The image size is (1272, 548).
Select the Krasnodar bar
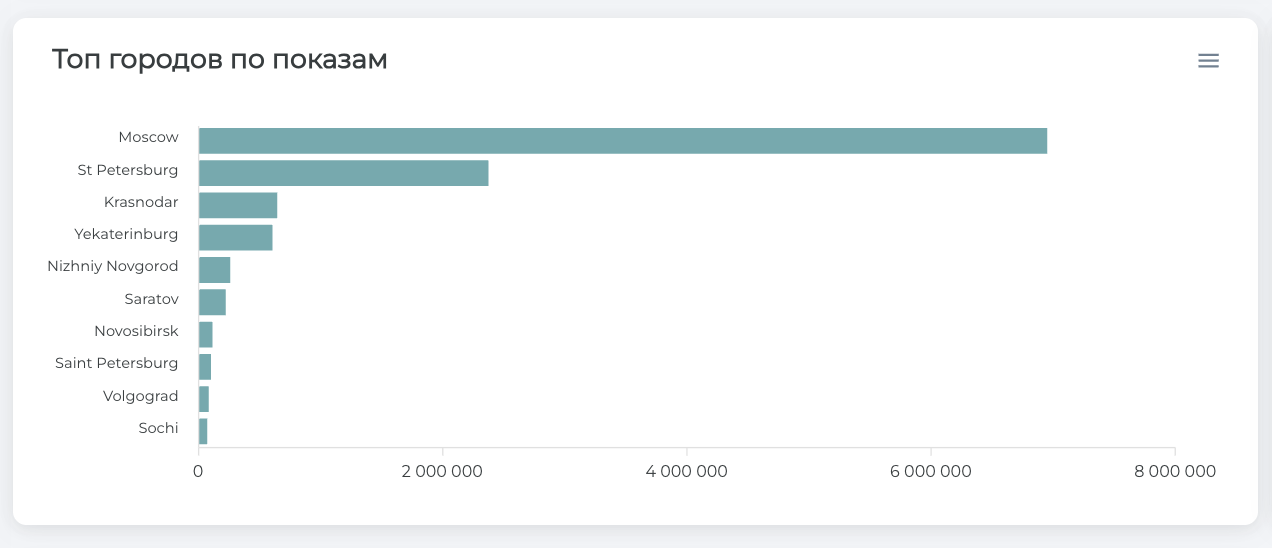click(238, 205)
